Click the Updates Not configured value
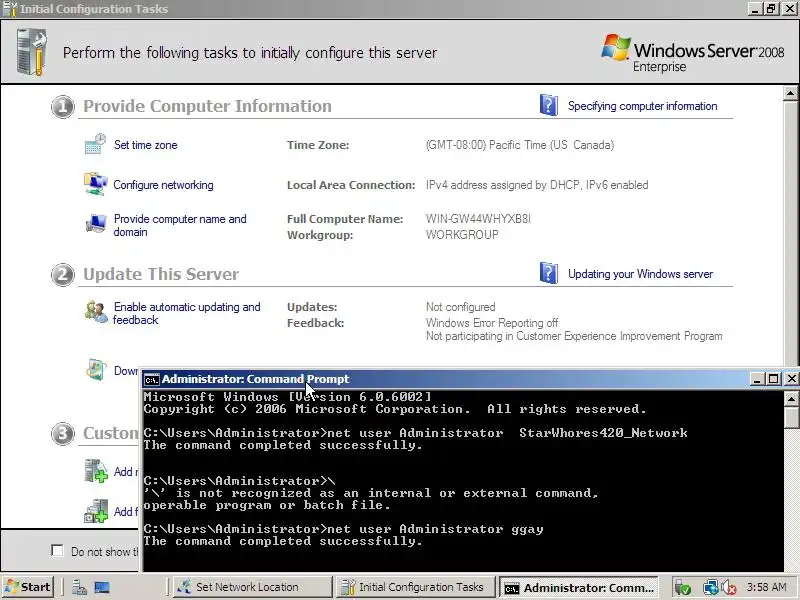800x600 pixels. coord(461,307)
